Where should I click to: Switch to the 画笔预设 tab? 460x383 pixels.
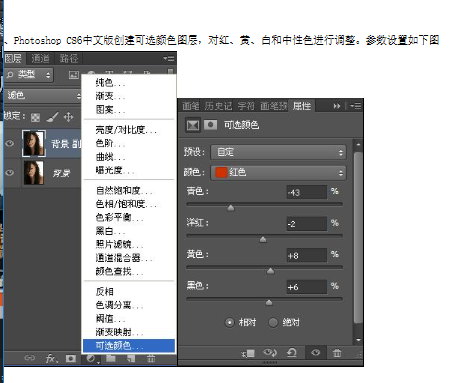273,106
